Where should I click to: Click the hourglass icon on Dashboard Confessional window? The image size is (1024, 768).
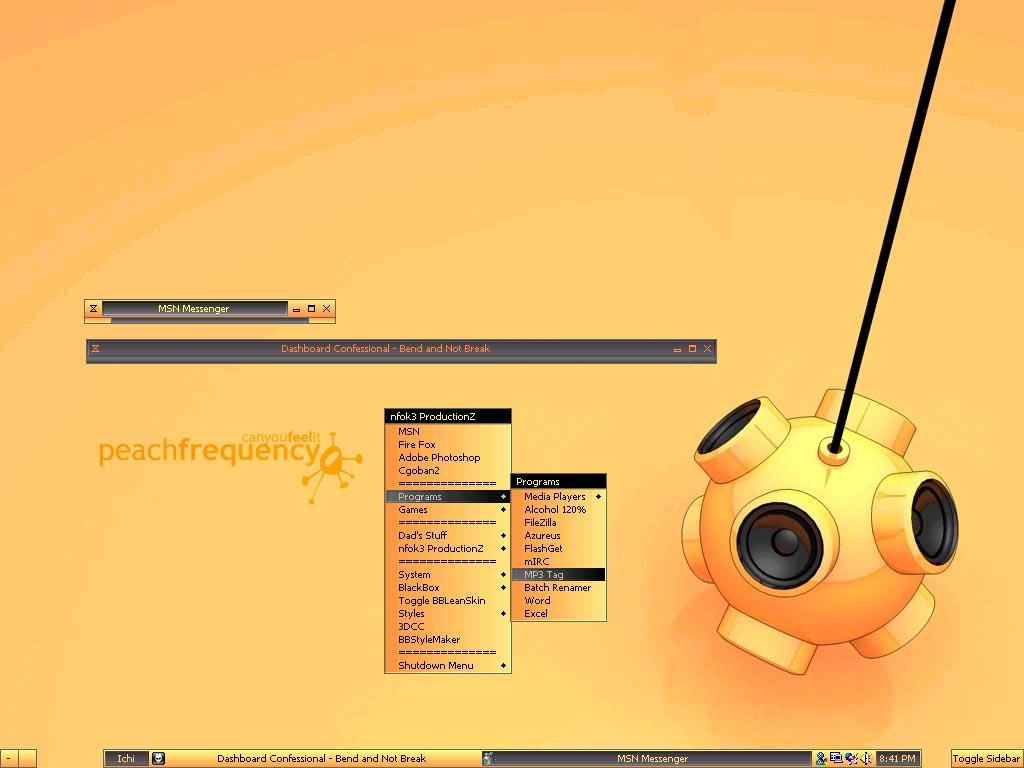[x=95, y=349]
